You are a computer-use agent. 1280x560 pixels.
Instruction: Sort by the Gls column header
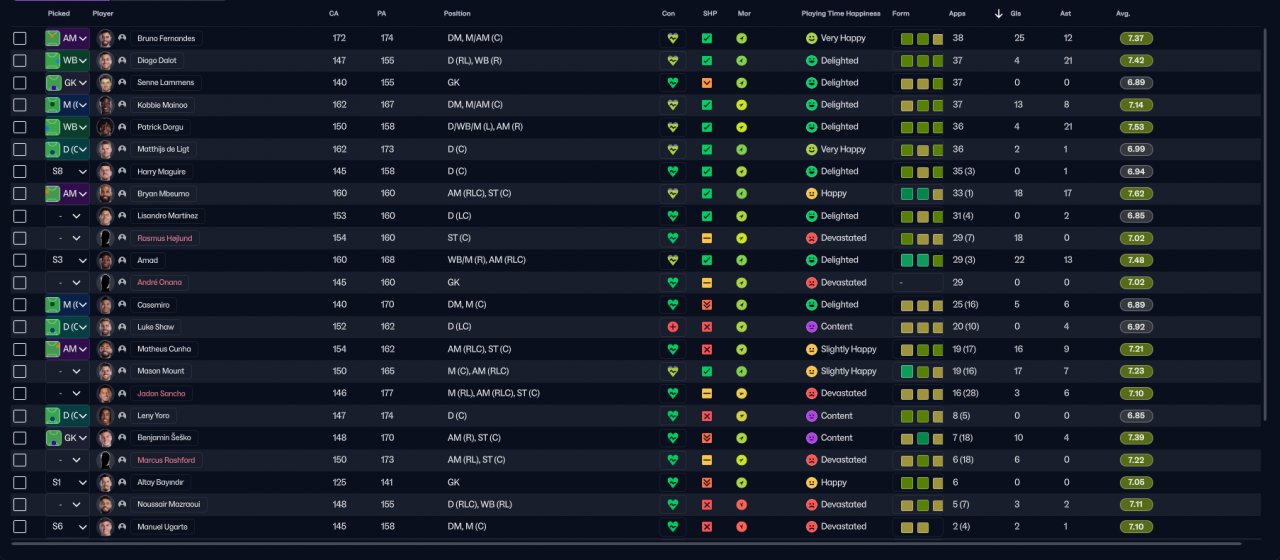click(x=1016, y=13)
